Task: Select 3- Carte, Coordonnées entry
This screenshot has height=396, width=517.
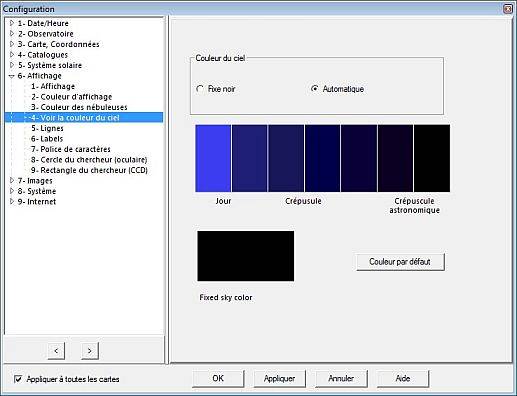Action: (x=58, y=44)
